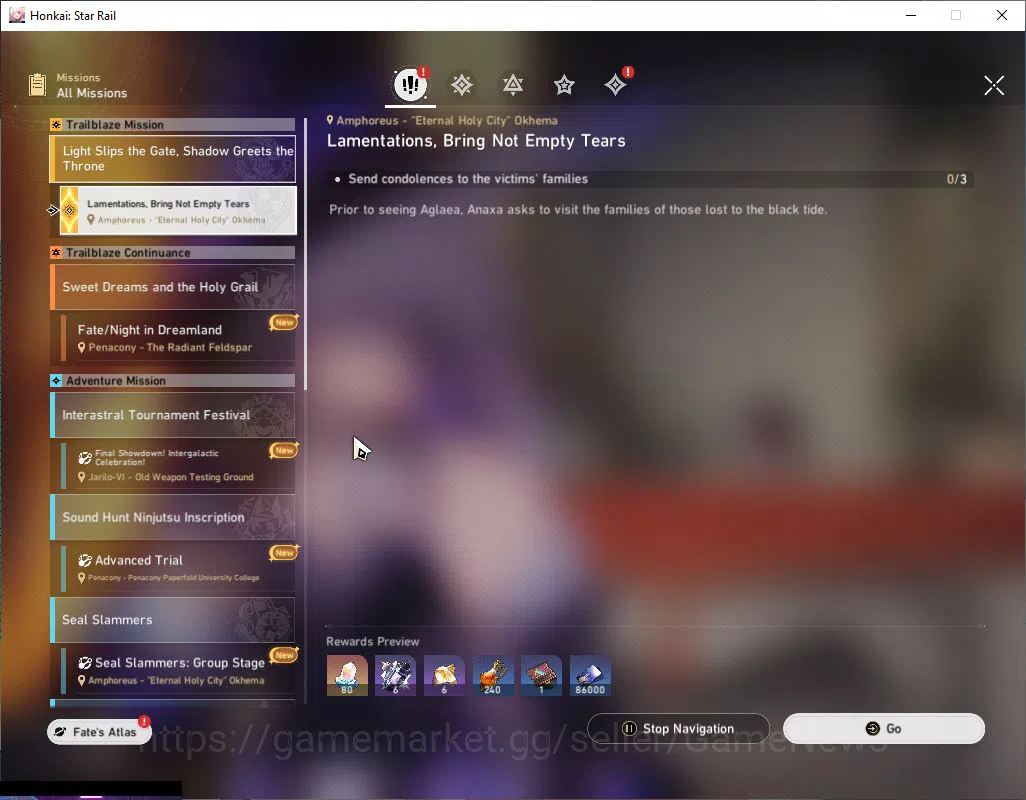This screenshot has width=1026, height=800.
Task: Switch to the Trailblaze Mission filter tab
Action: click(x=461, y=84)
